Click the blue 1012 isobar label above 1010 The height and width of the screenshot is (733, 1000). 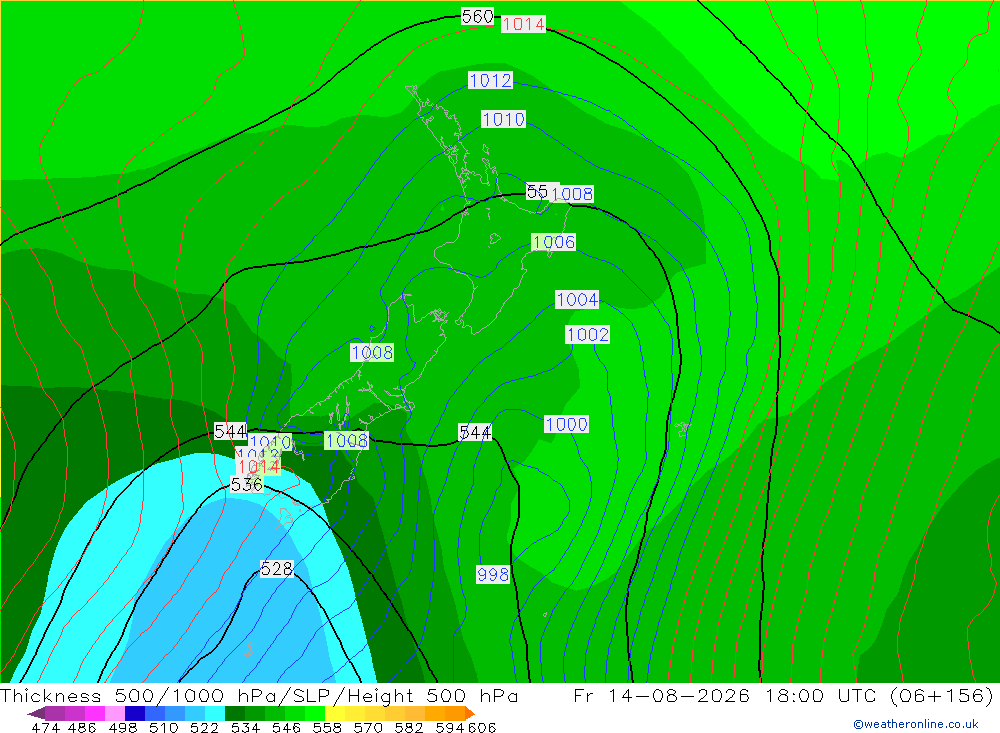click(x=490, y=80)
